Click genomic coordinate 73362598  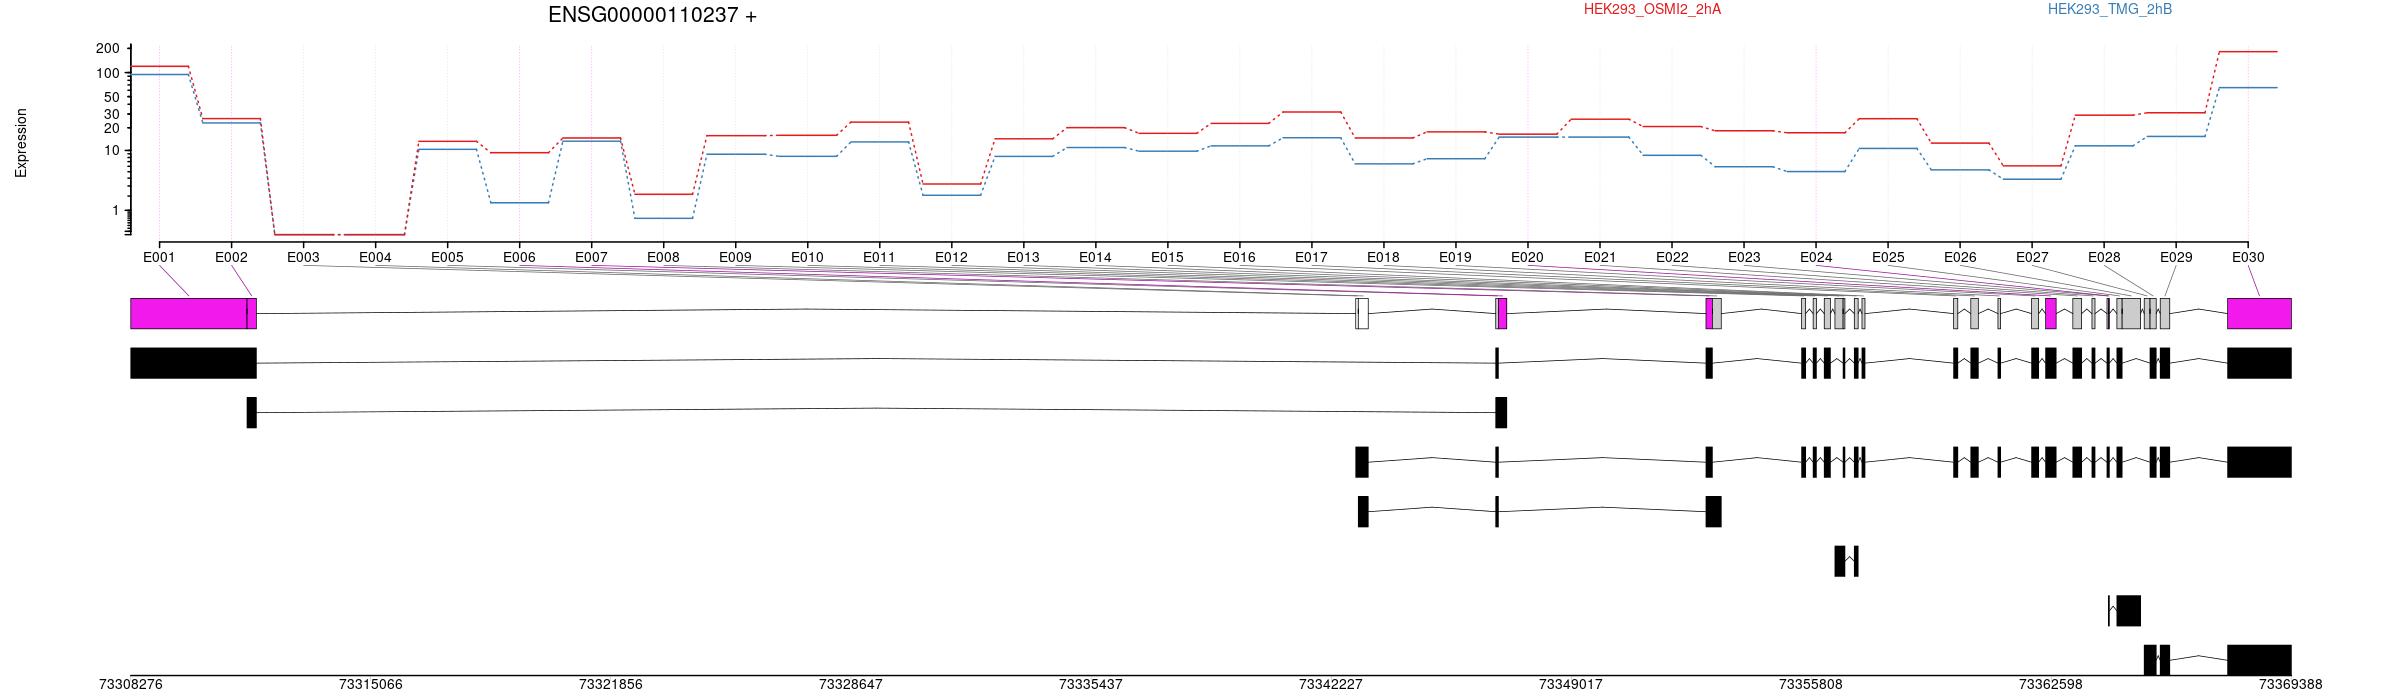(x=2050, y=685)
